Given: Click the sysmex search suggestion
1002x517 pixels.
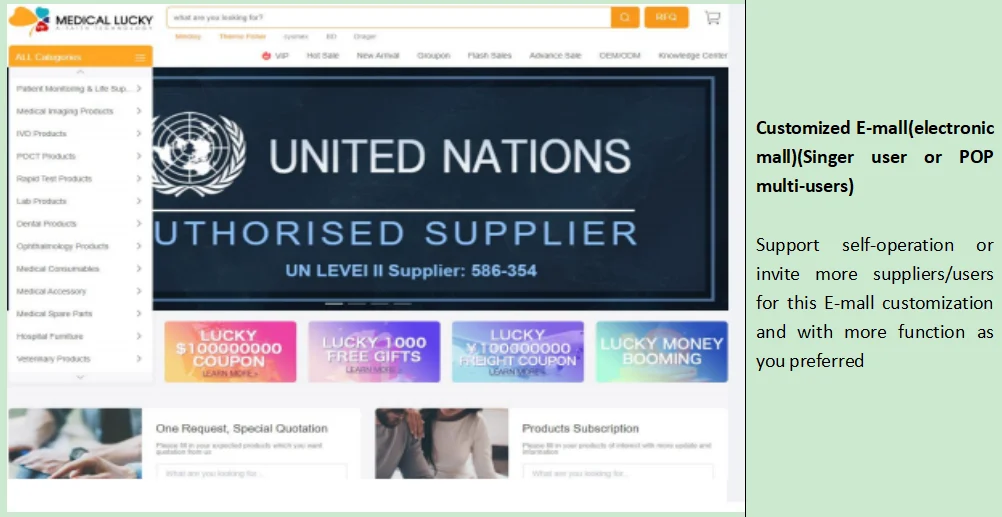Looking at the screenshot, I should pyautogui.click(x=296, y=36).
